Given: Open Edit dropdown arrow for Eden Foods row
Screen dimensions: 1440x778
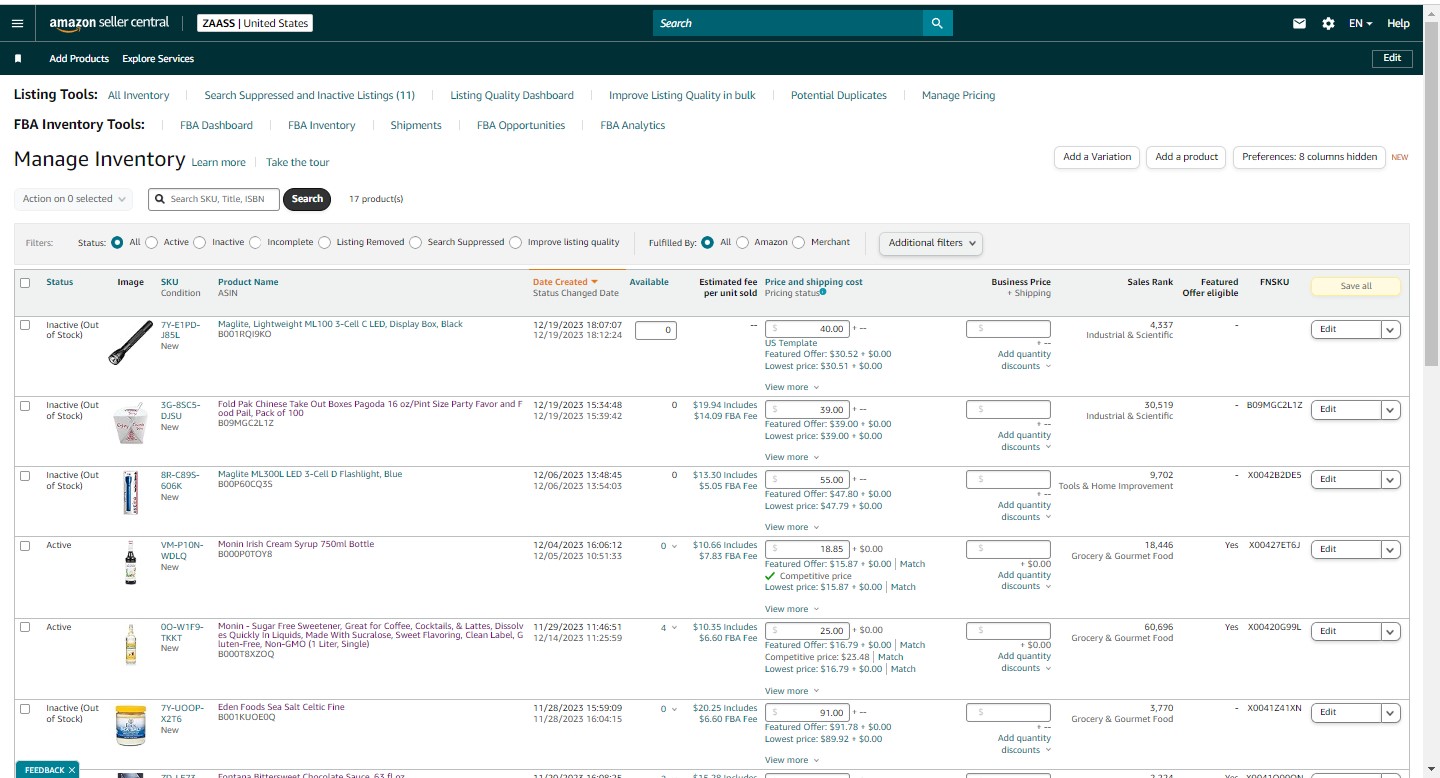Looking at the screenshot, I should (1390, 712).
